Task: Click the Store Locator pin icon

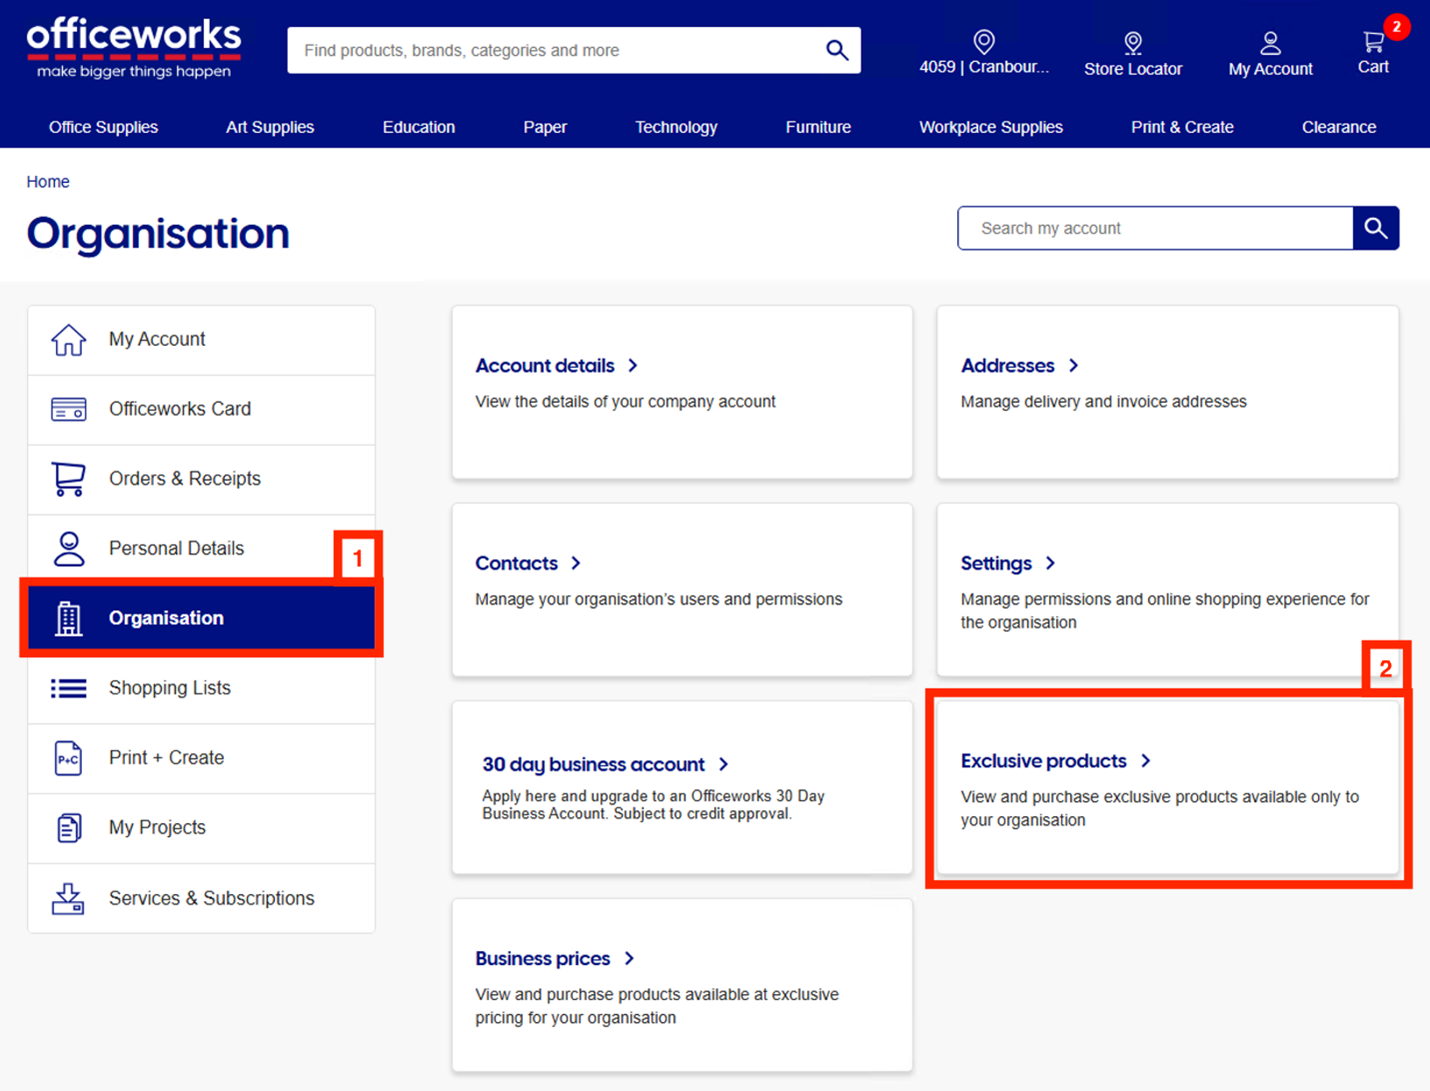Action: click(1132, 43)
